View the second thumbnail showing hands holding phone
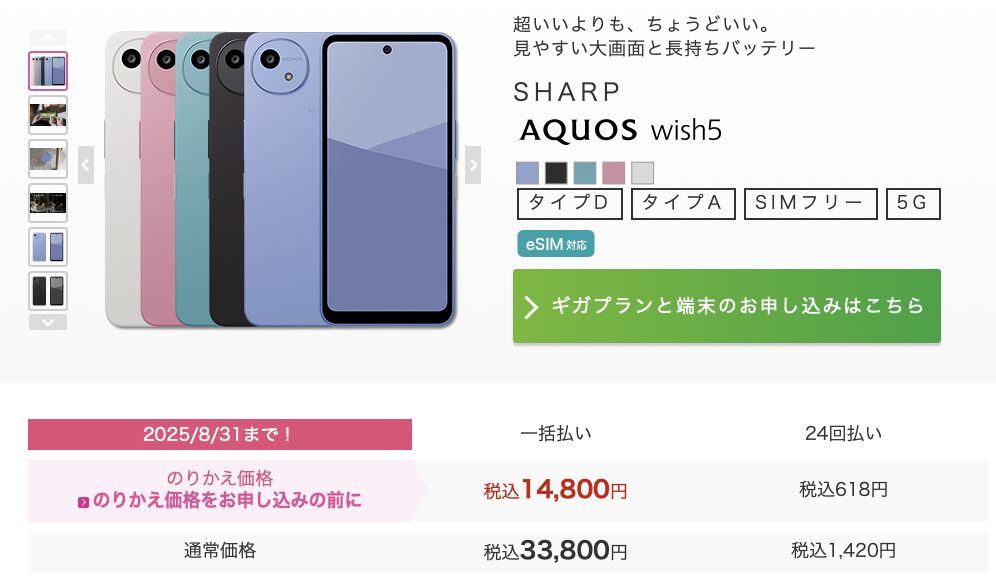 pyautogui.click(x=48, y=115)
